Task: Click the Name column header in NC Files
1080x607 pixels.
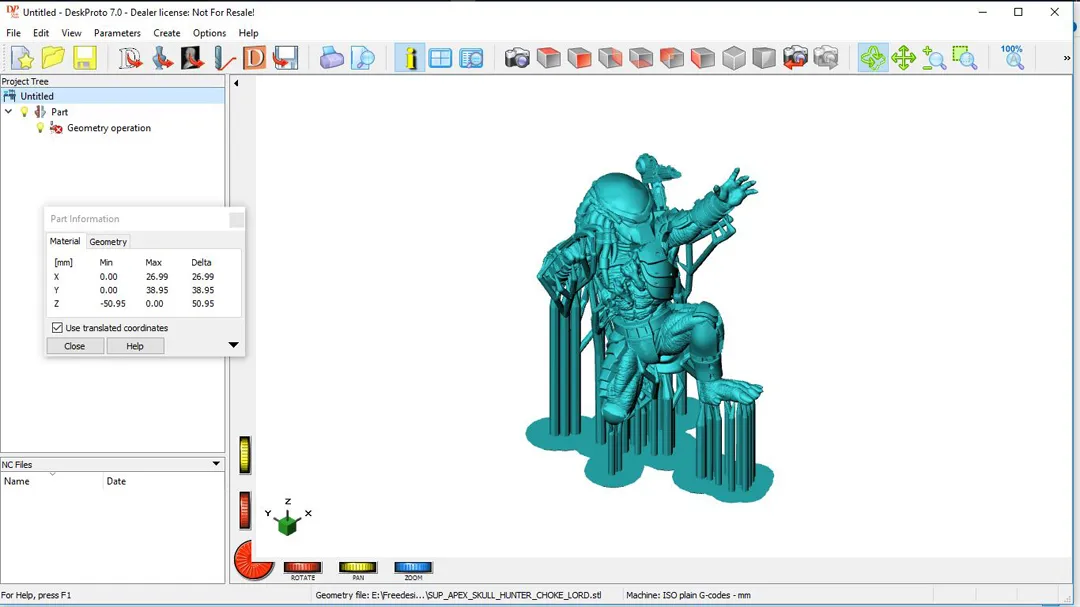Action: (x=52, y=481)
